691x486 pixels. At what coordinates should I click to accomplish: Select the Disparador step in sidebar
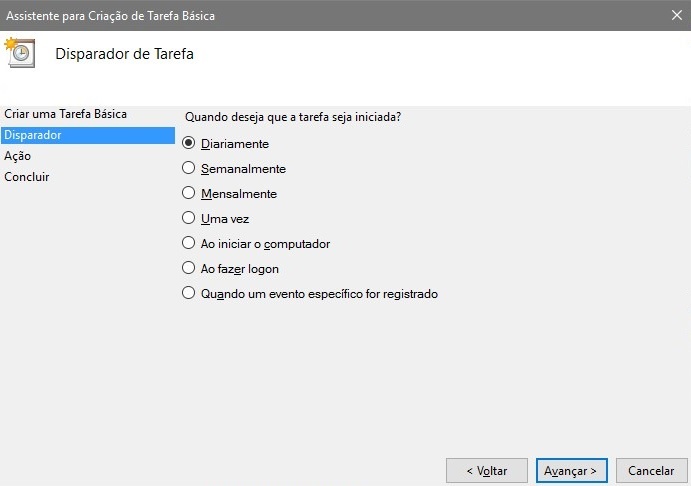click(x=33, y=135)
